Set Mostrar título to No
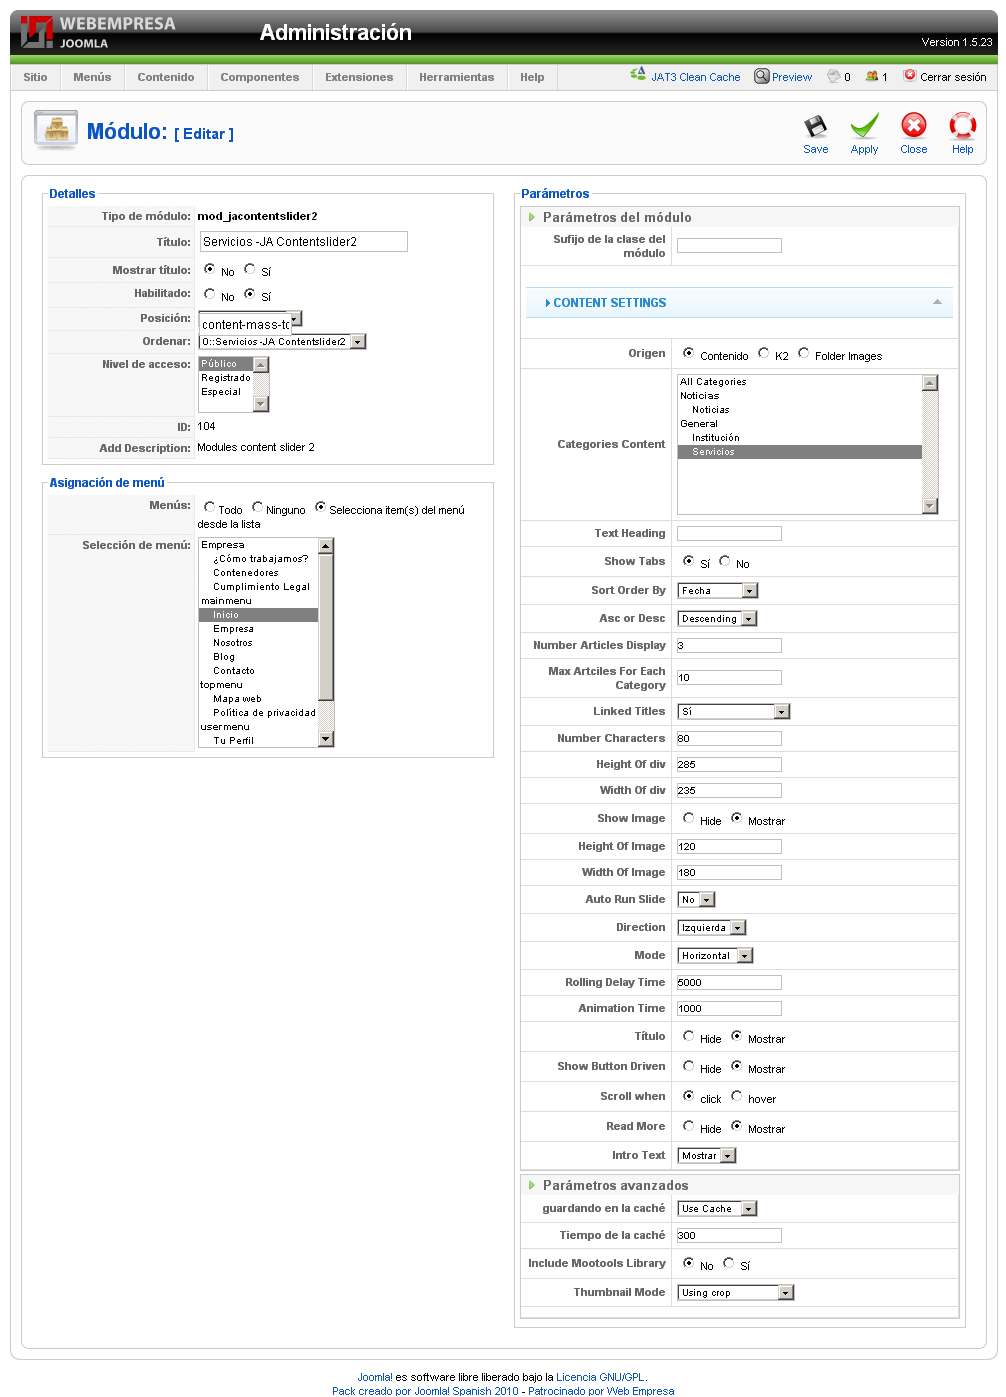1006x1397 pixels. coord(209,269)
